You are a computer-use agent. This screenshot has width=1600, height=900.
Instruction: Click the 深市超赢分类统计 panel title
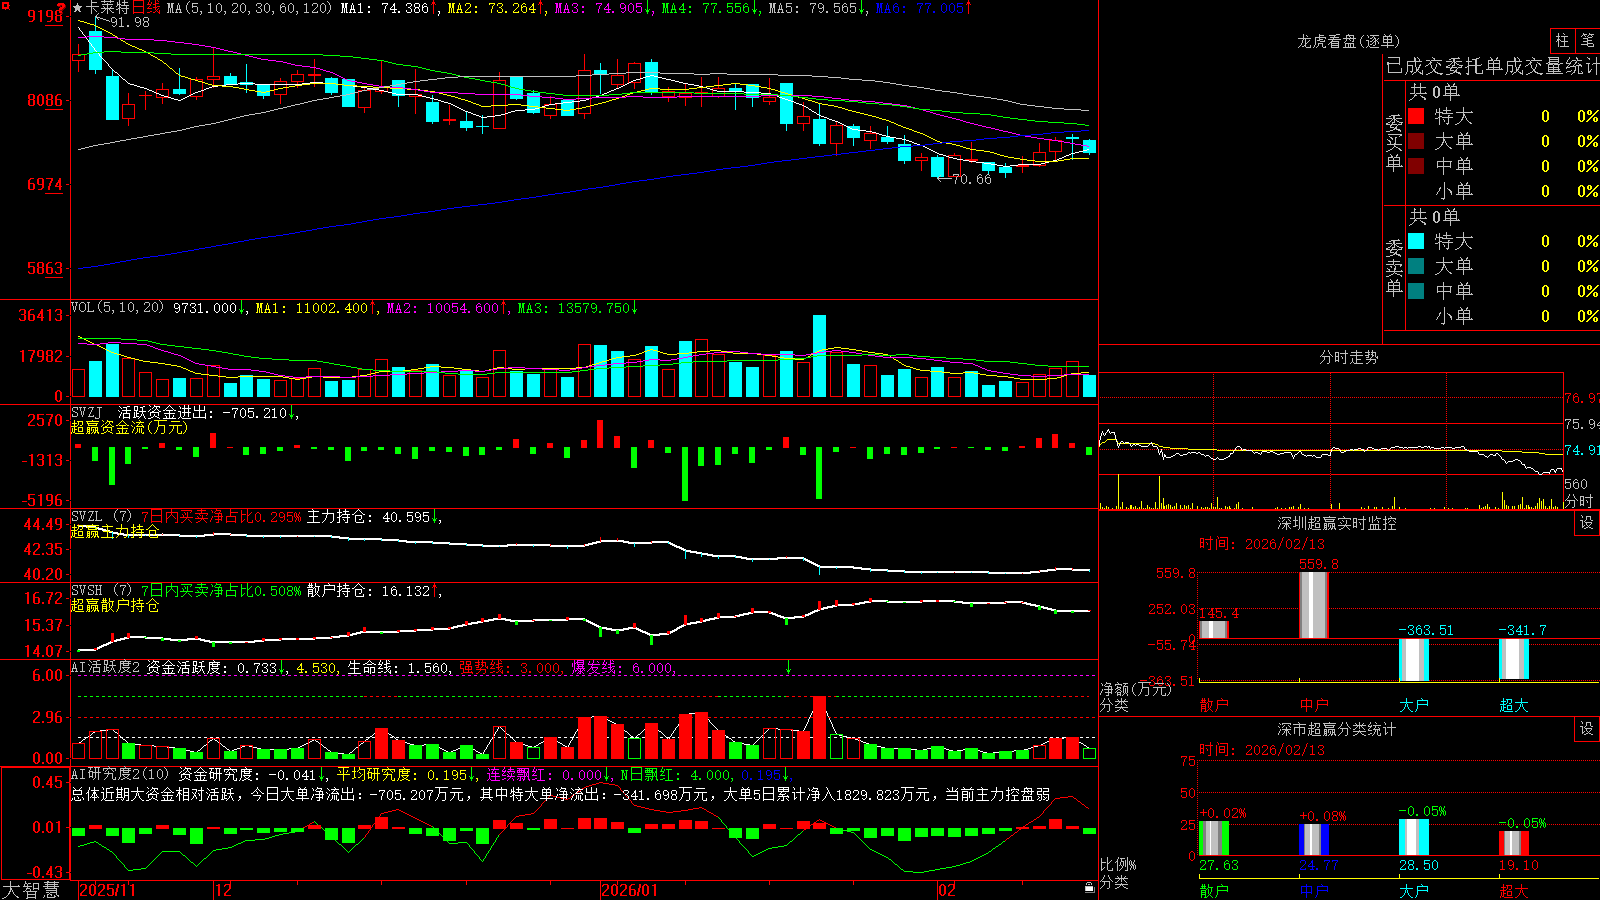[1337, 729]
